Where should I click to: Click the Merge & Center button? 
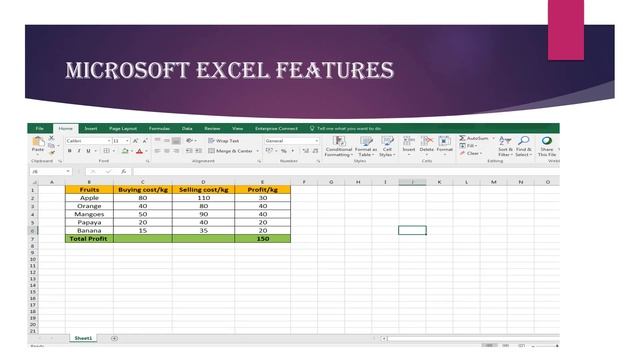click(231, 151)
